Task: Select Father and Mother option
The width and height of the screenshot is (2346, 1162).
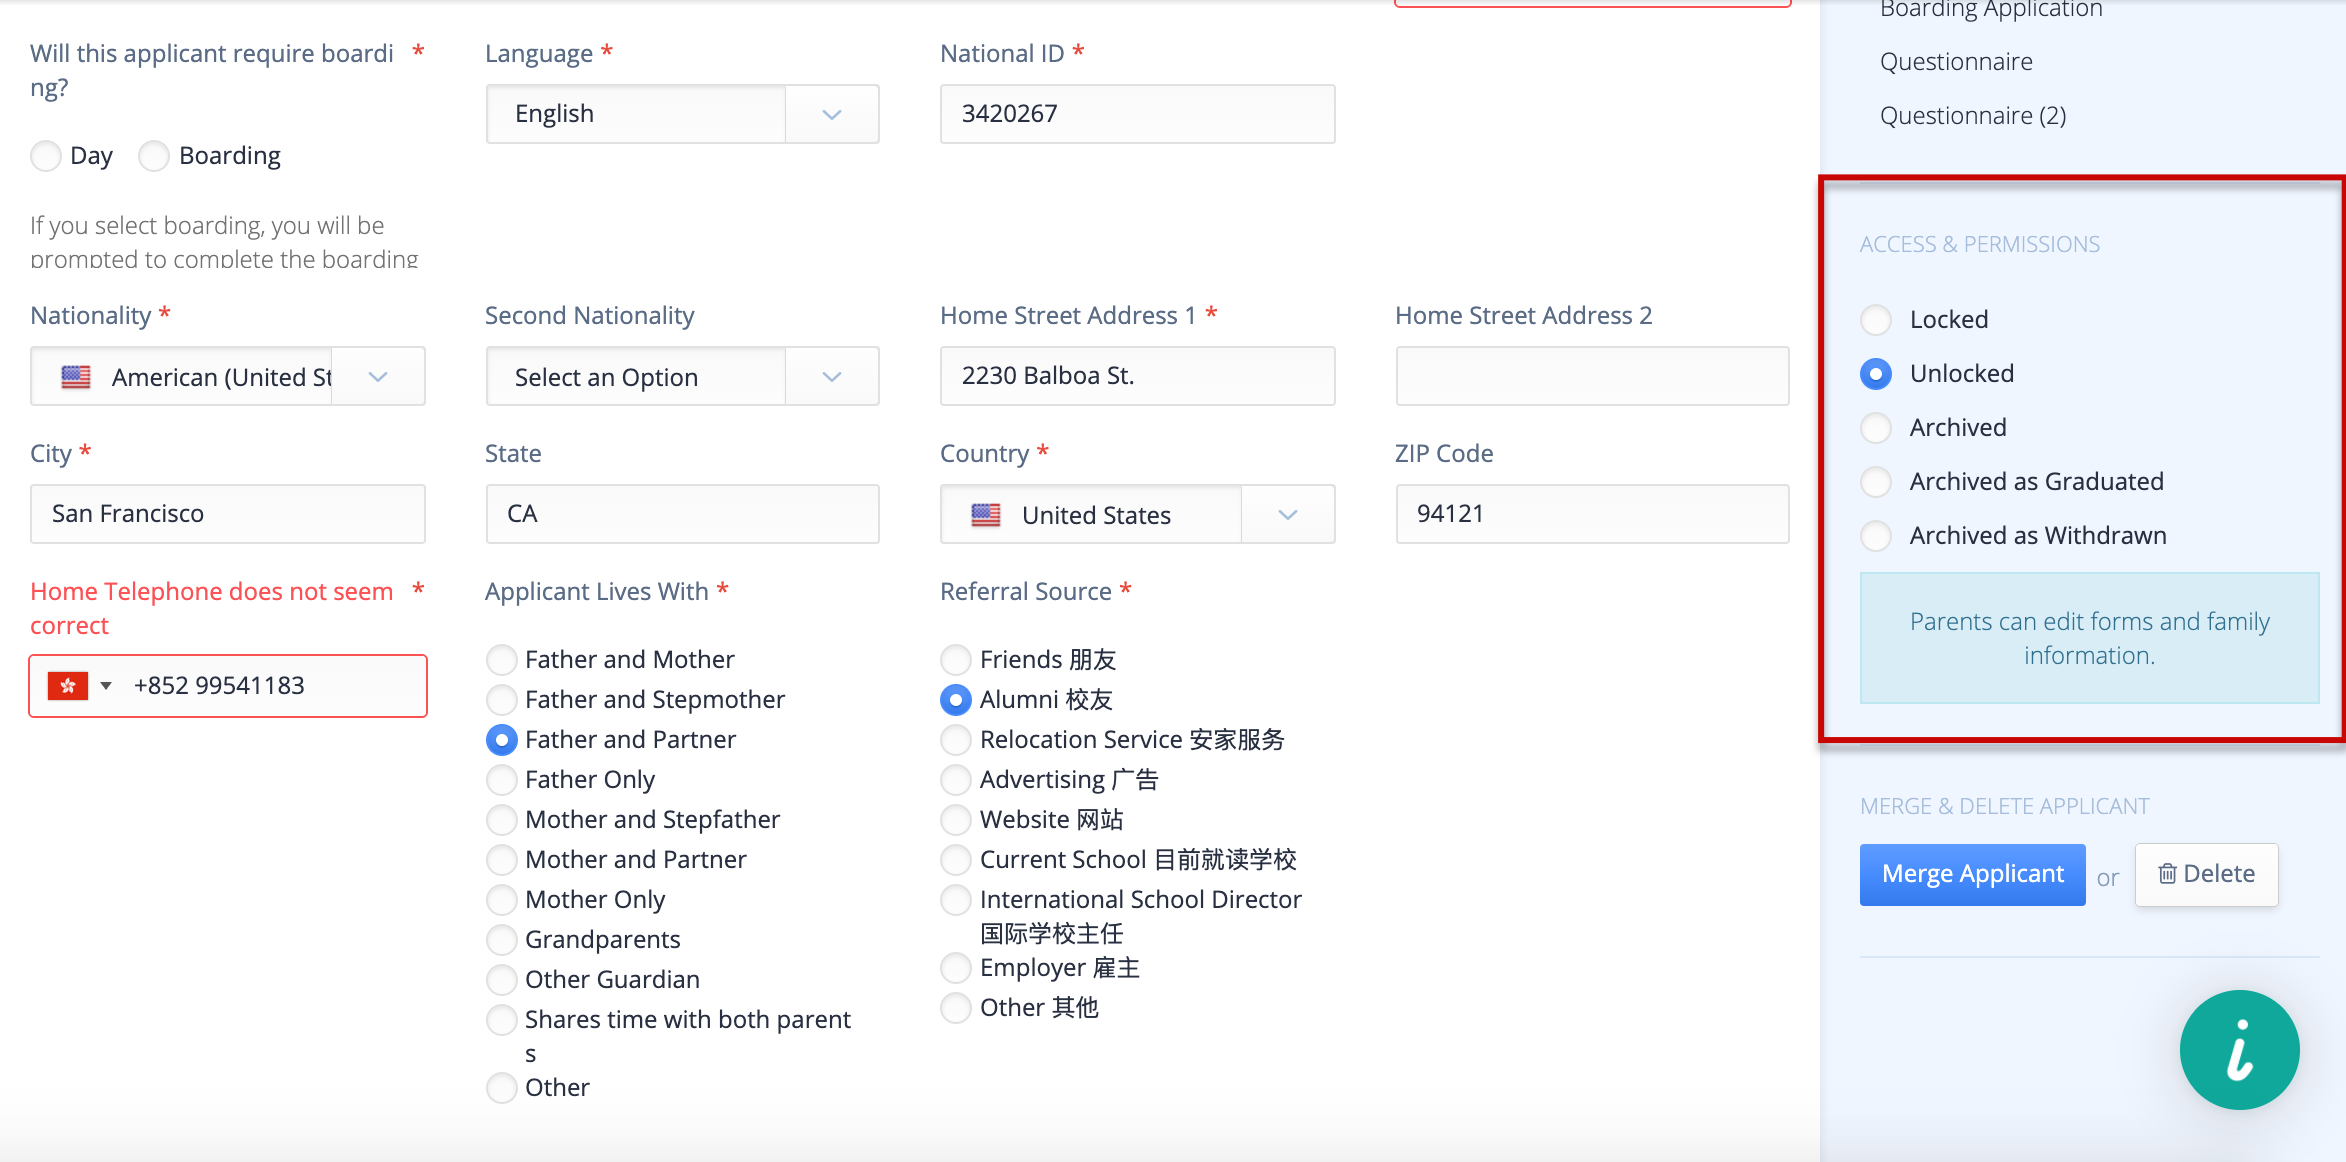Action: pos(502,660)
